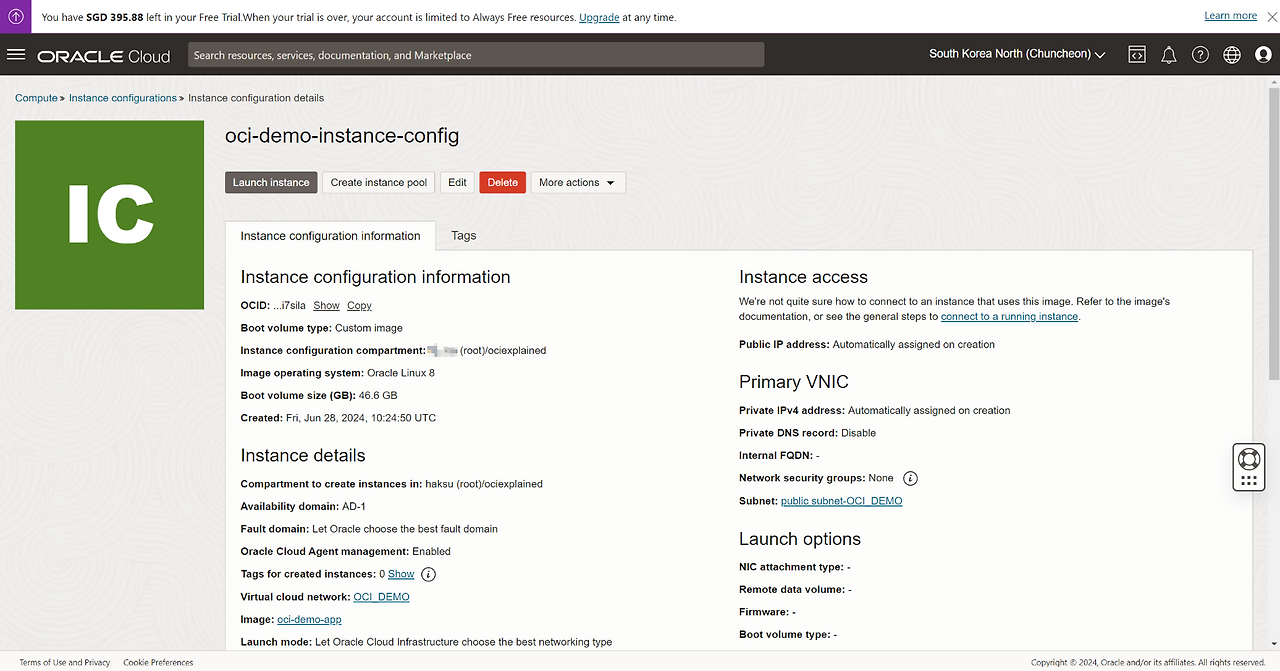Click the help question mark icon
1280x671 pixels.
pyautogui.click(x=1200, y=55)
